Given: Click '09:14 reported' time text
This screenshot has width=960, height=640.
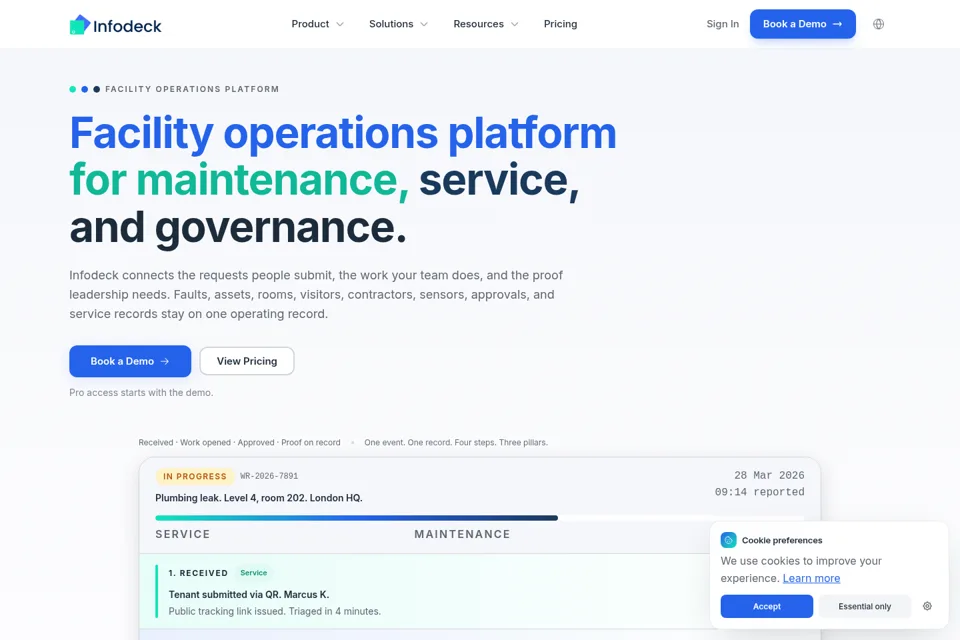Looking at the screenshot, I should [x=759, y=492].
